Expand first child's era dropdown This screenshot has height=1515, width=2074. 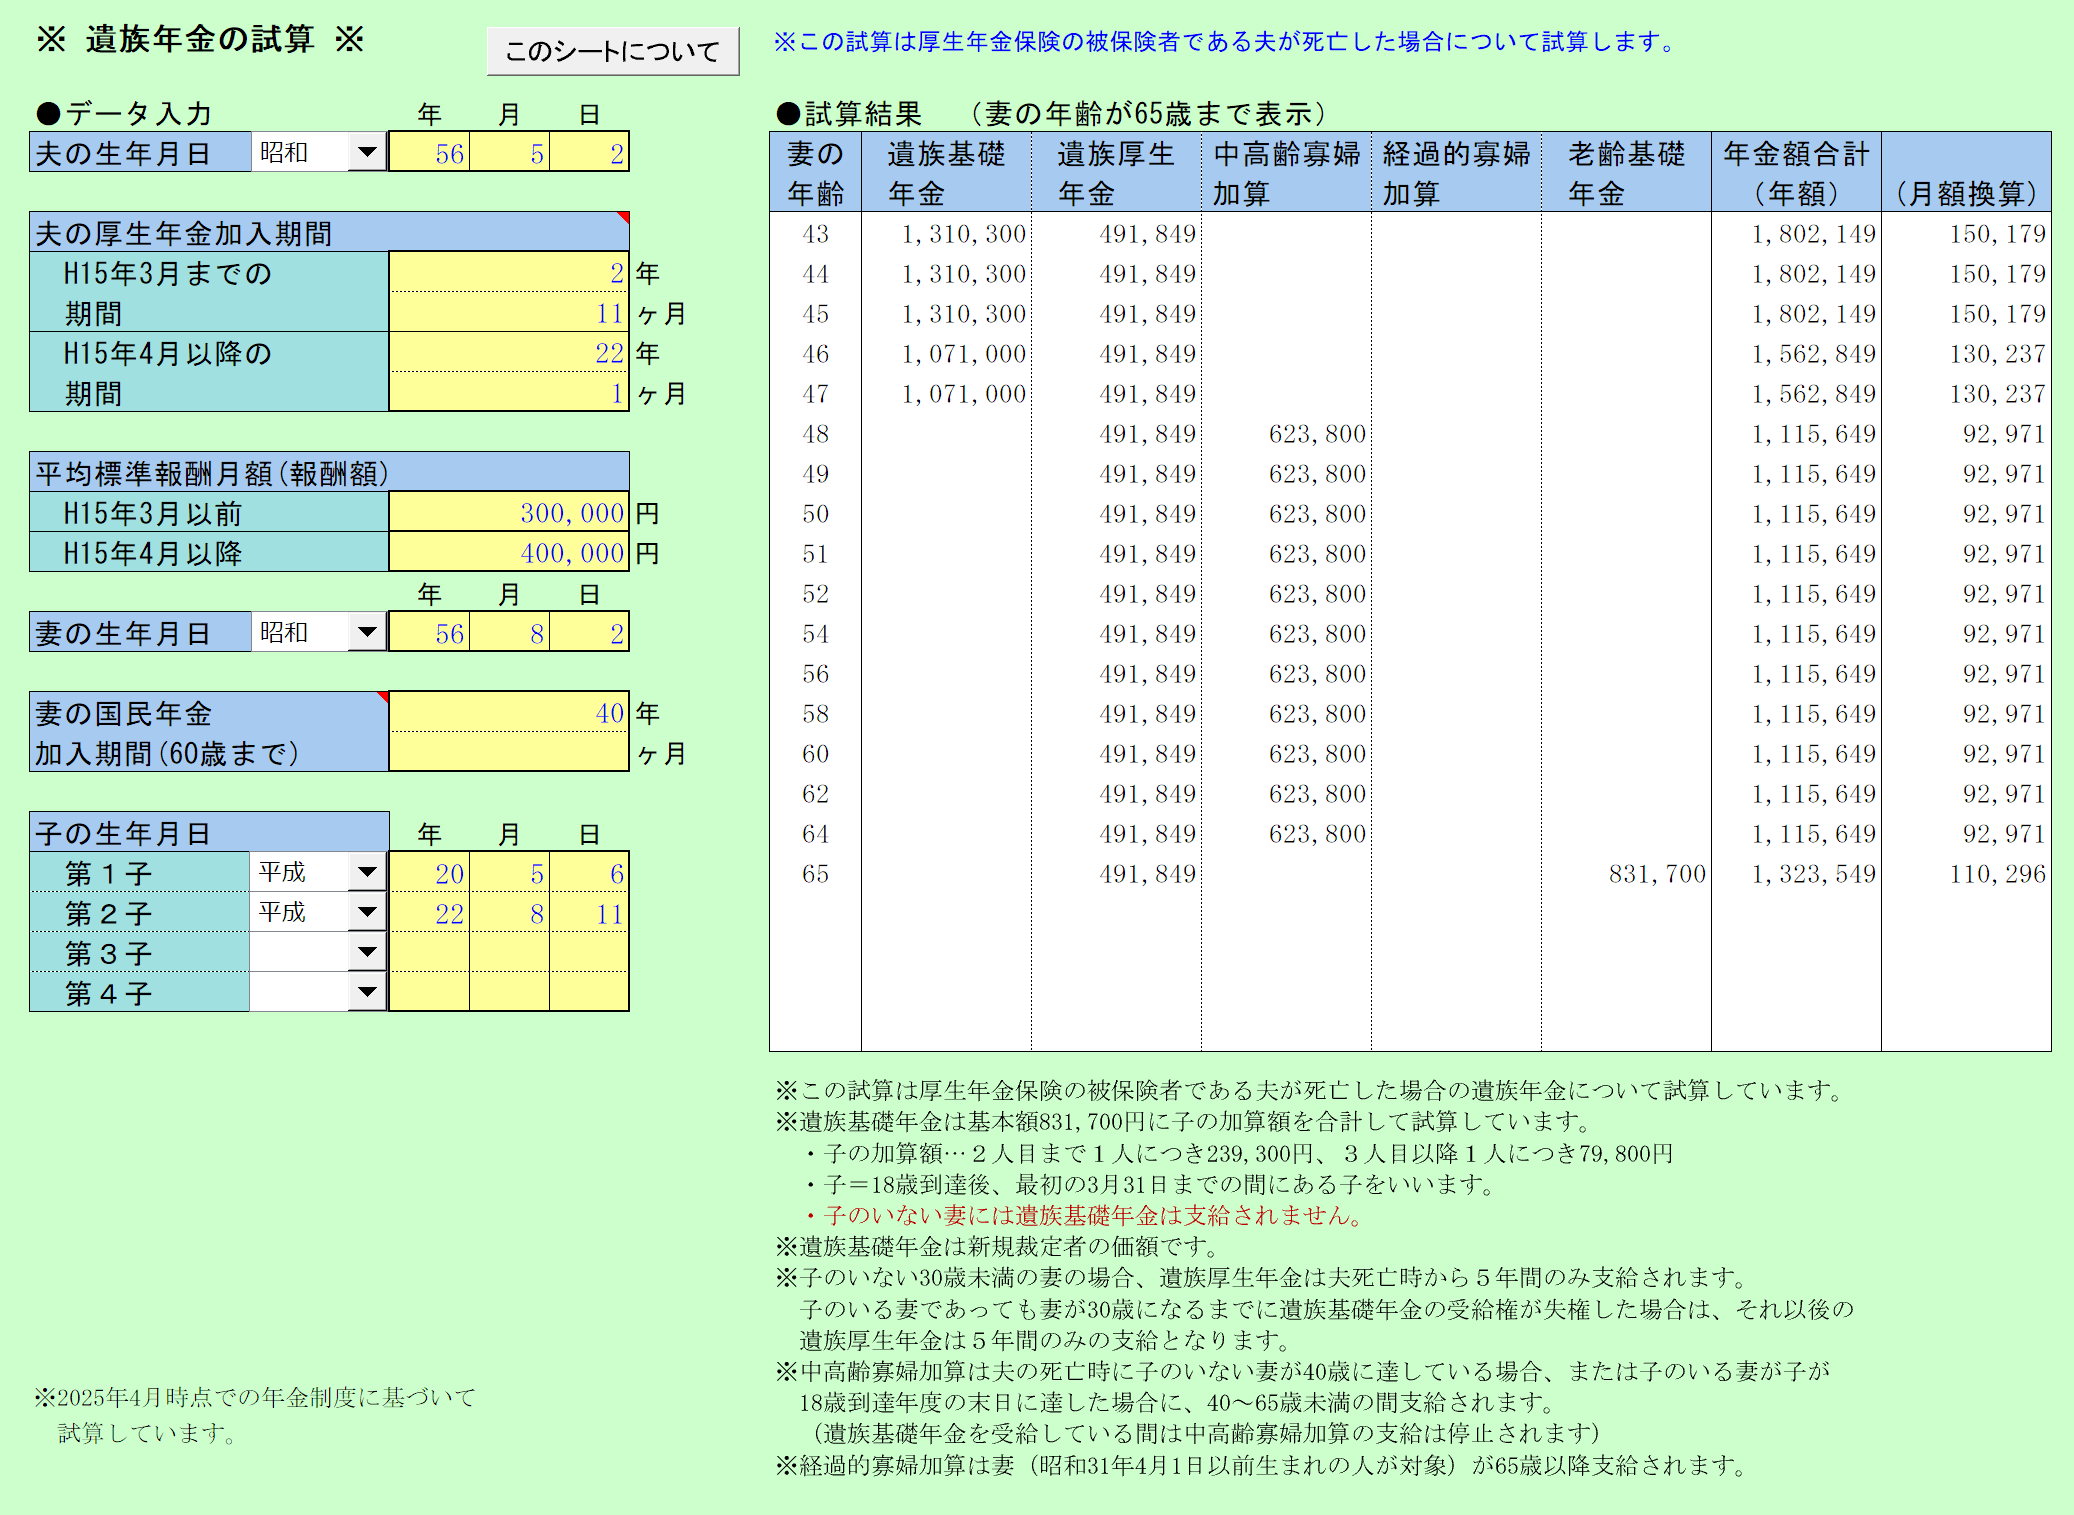367,872
